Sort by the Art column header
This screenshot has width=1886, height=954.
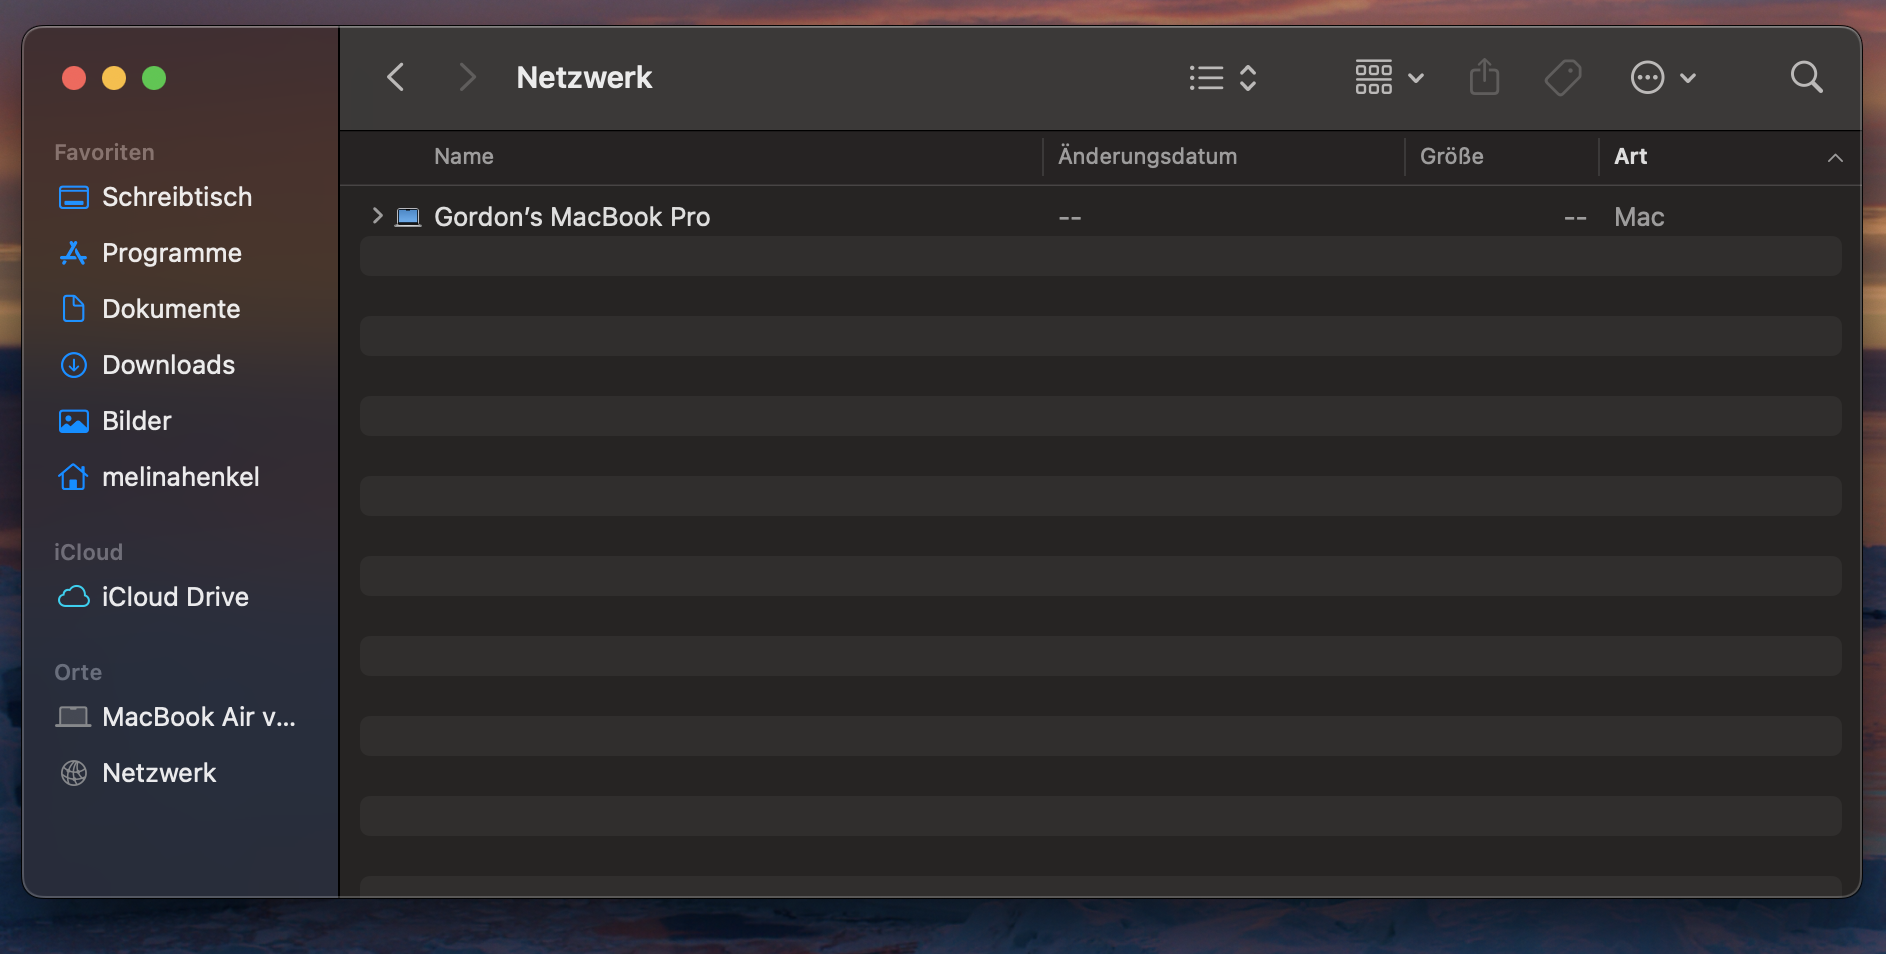pos(1630,156)
